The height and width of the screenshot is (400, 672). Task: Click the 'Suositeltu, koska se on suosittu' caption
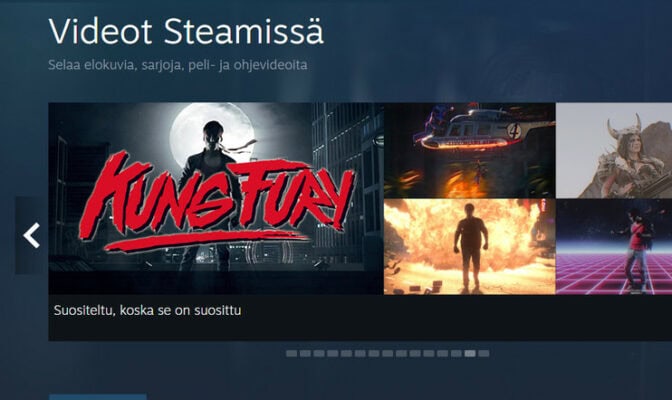[147, 310]
